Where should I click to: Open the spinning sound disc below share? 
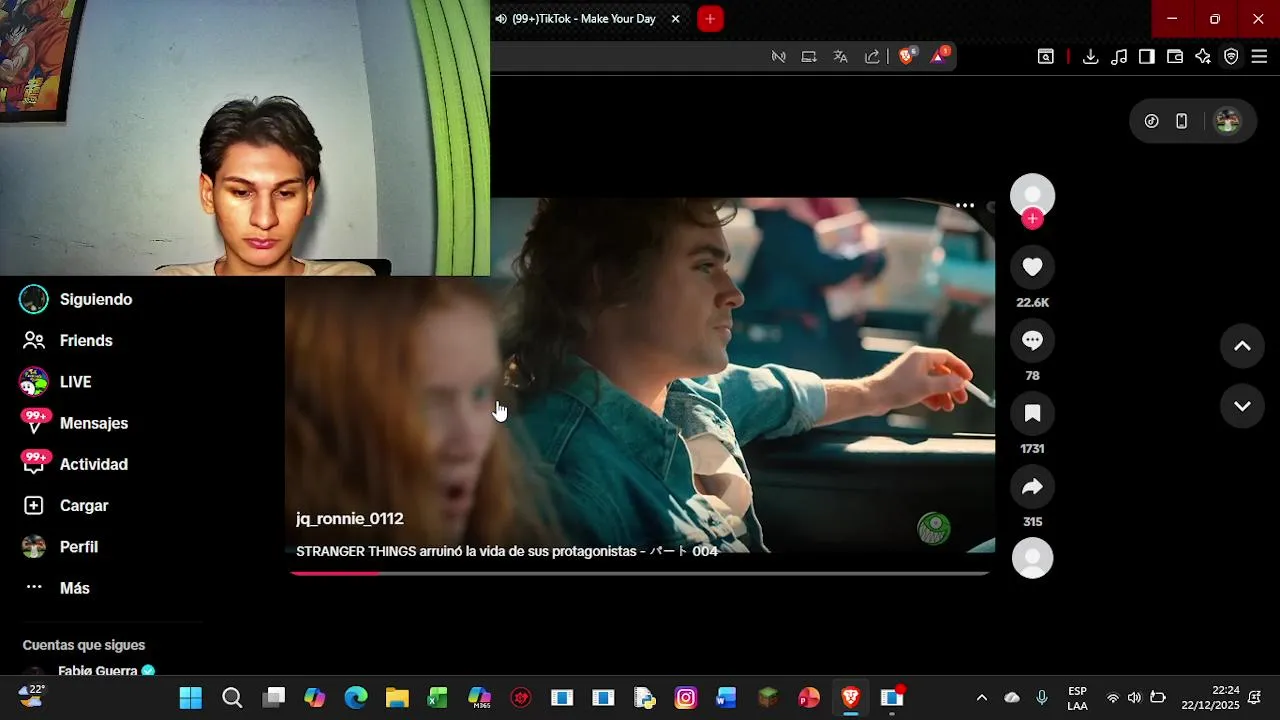[x=1032, y=558]
